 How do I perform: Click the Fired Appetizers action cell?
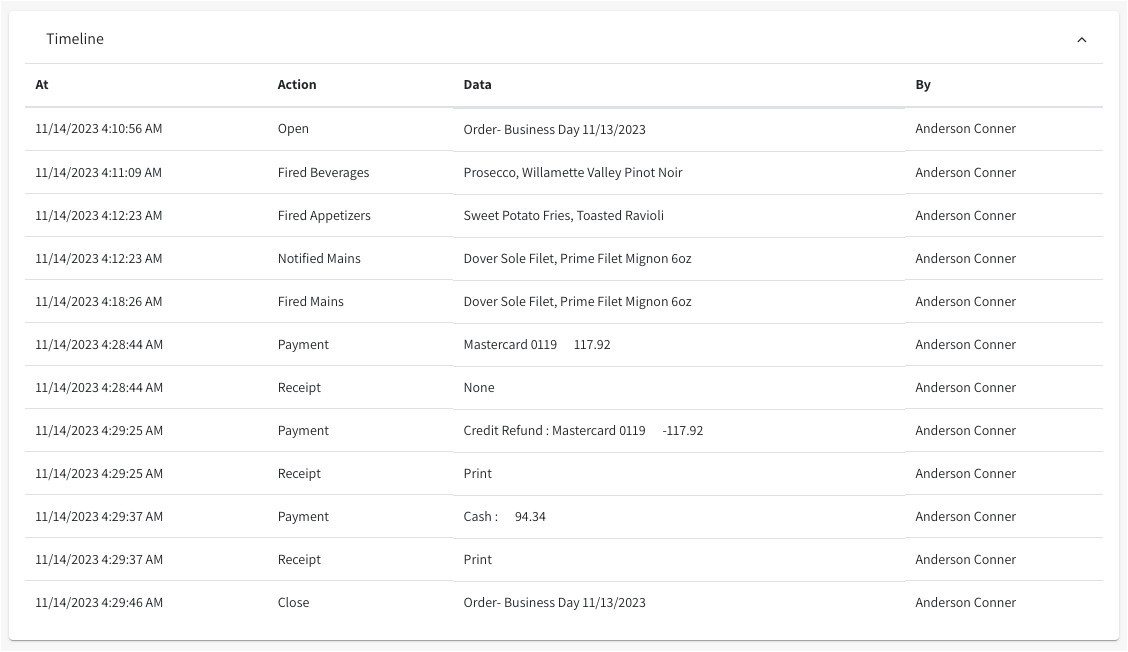(324, 216)
